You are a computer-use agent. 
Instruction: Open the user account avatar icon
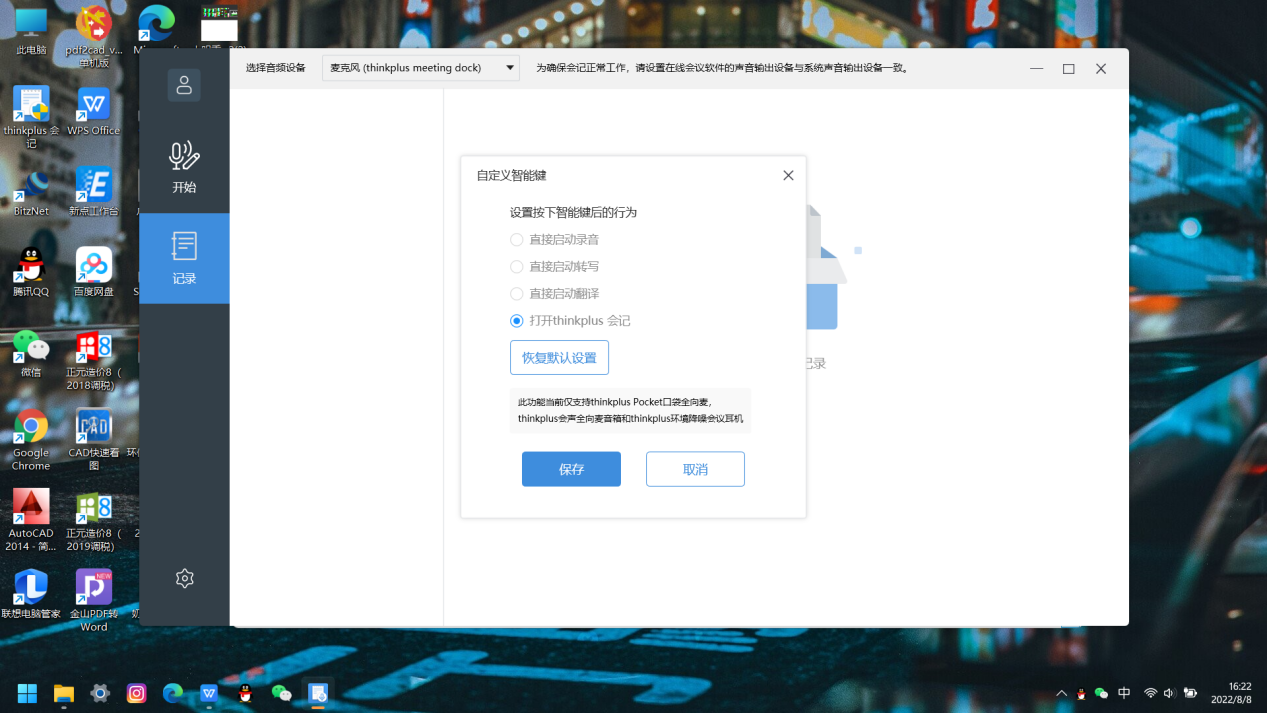(184, 86)
